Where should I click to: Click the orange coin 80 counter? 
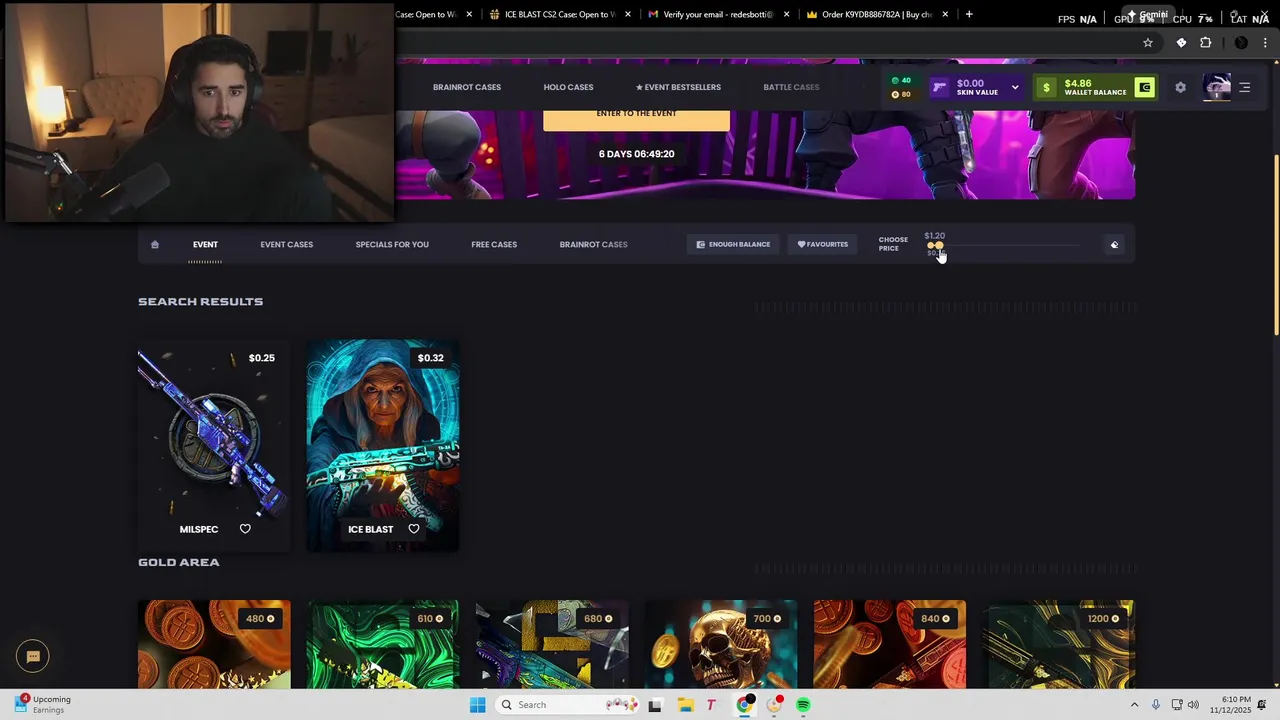point(901,94)
